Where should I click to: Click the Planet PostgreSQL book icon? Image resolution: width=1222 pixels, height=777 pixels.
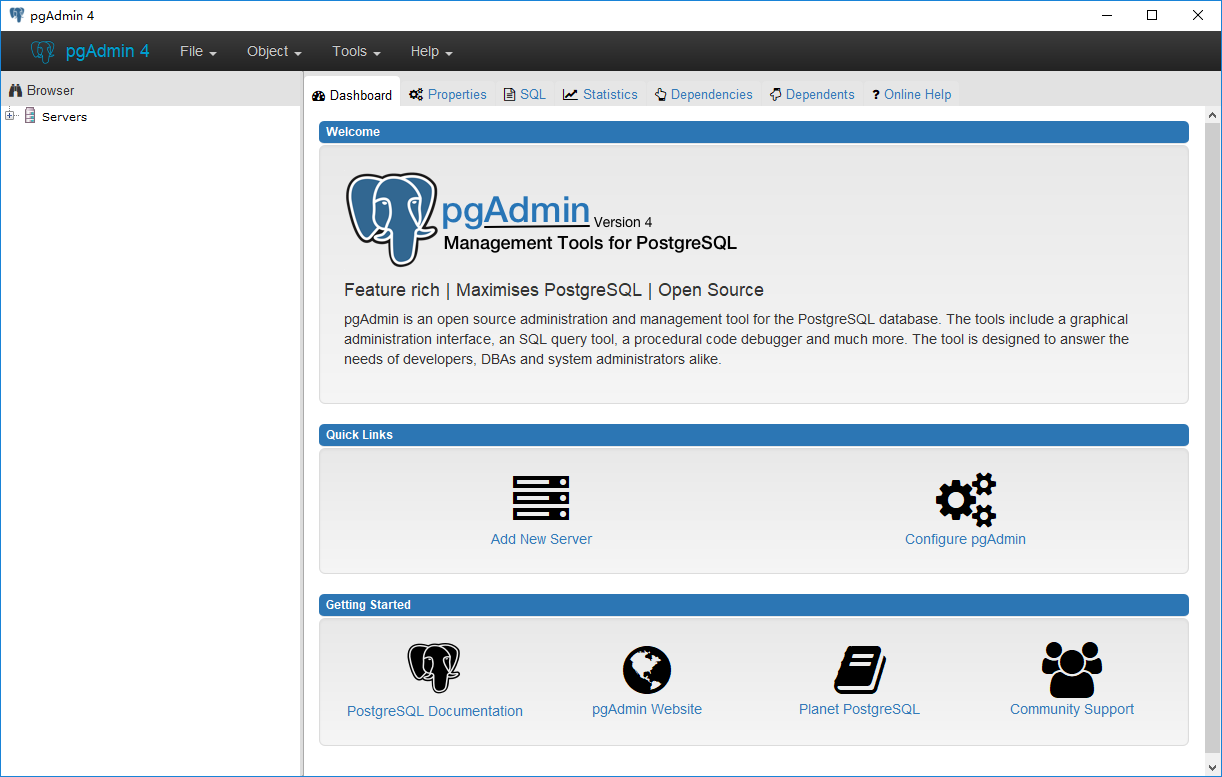859,669
